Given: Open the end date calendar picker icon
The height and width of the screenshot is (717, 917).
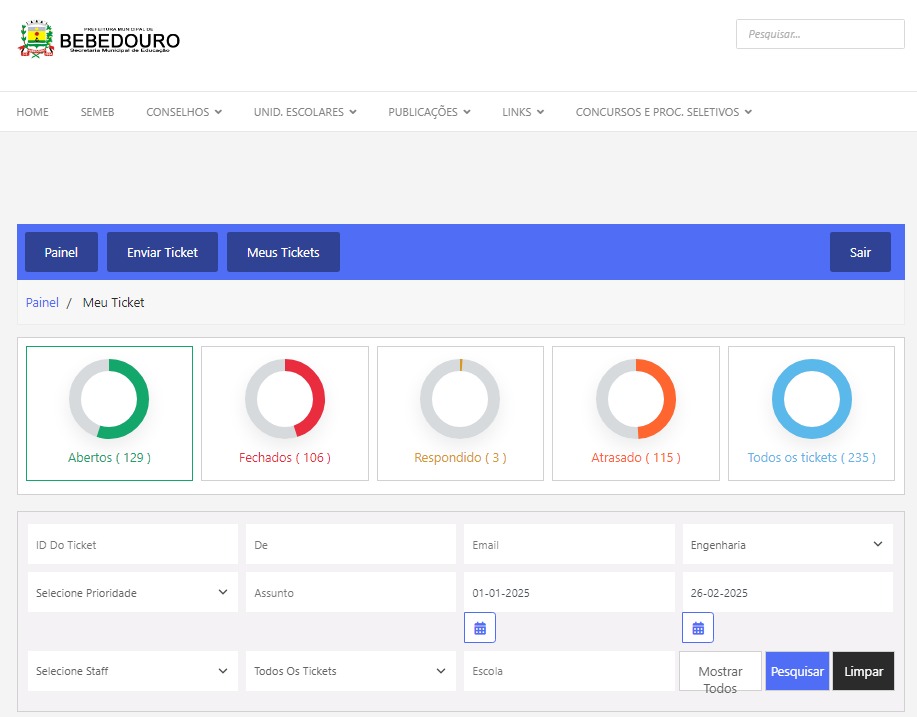Looking at the screenshot, I should pyautogui.click(x=698, y=628).
